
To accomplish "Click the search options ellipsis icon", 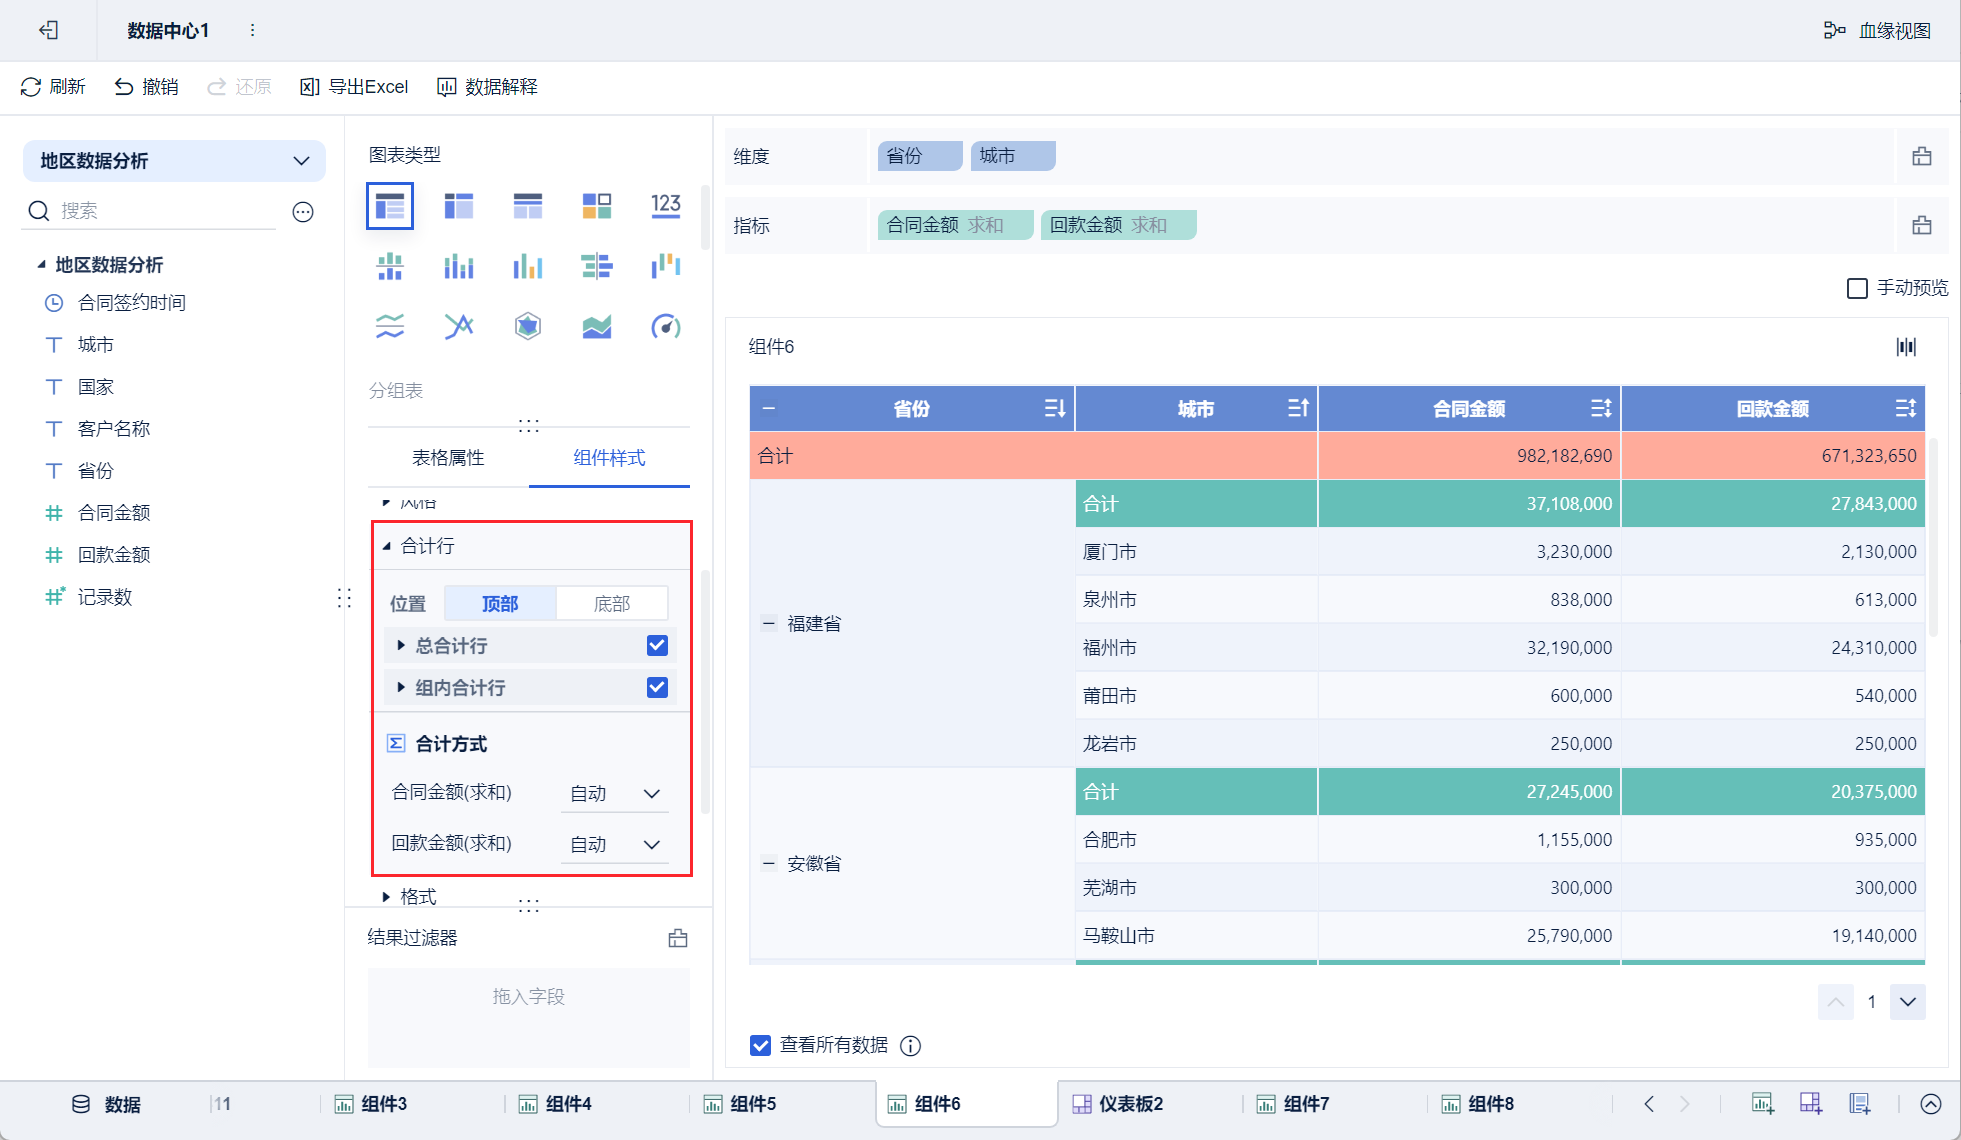I will (x=303, y=211).
